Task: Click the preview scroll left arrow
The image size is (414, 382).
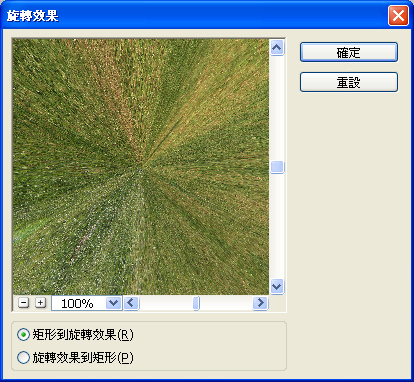Action: click(x=131, y=303)
